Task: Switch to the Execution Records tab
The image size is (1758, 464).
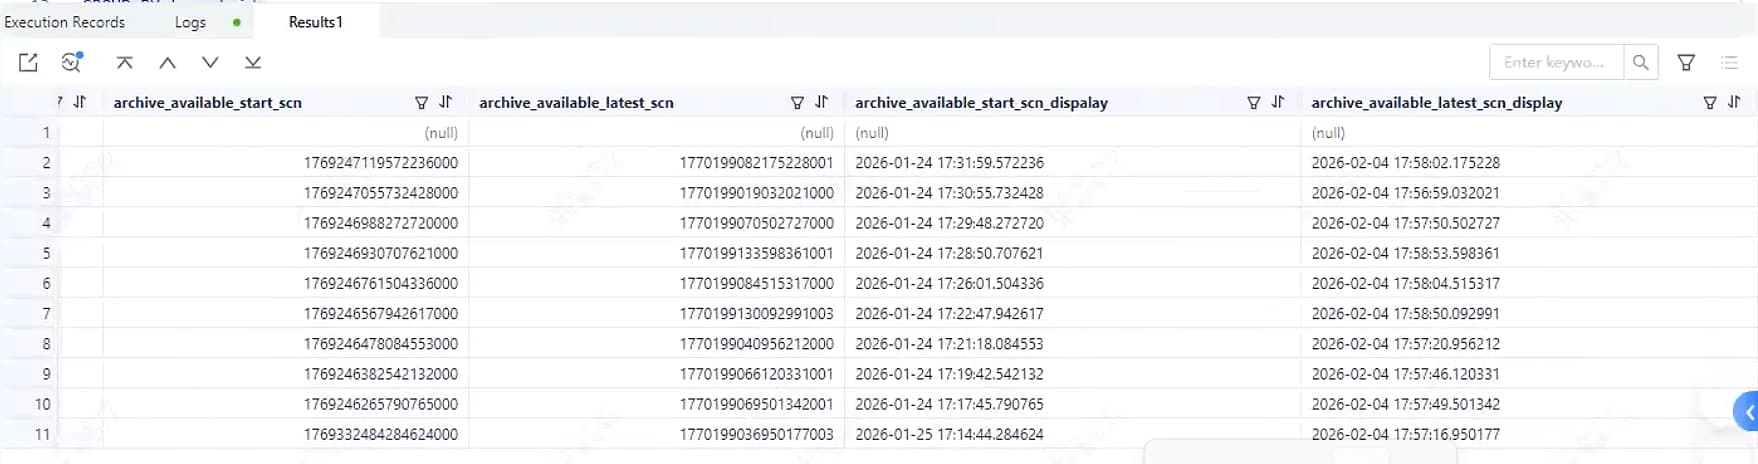Action: click(x=65, y=22)
